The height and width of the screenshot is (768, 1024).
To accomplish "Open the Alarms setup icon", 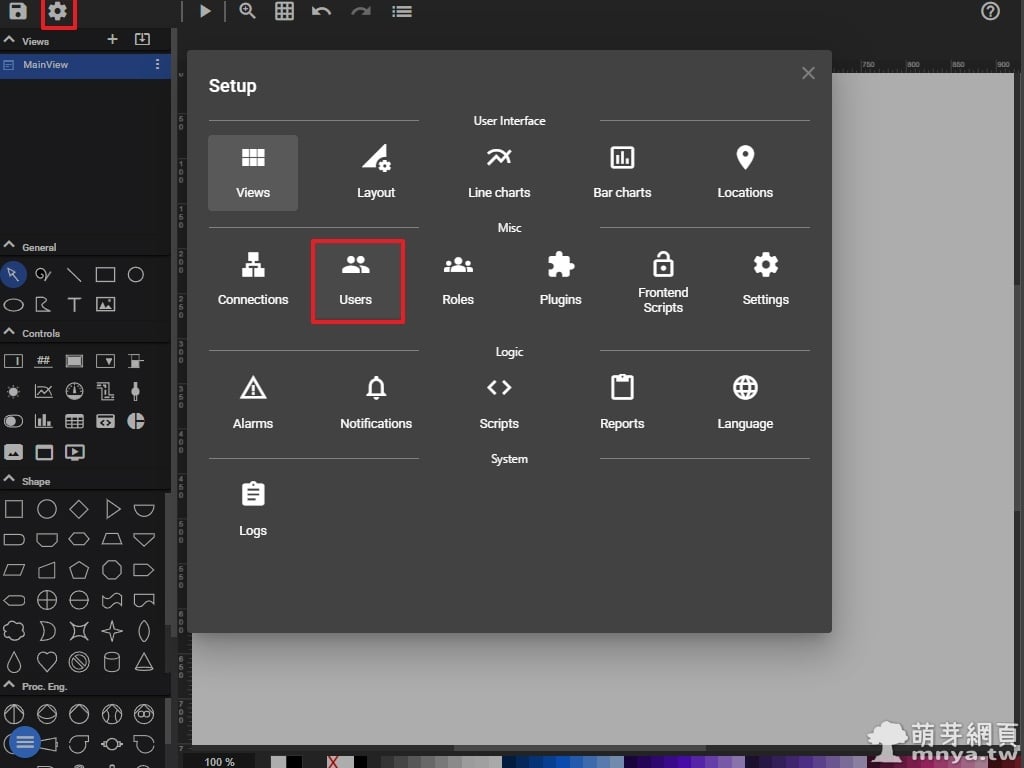I will coord(253,403).
